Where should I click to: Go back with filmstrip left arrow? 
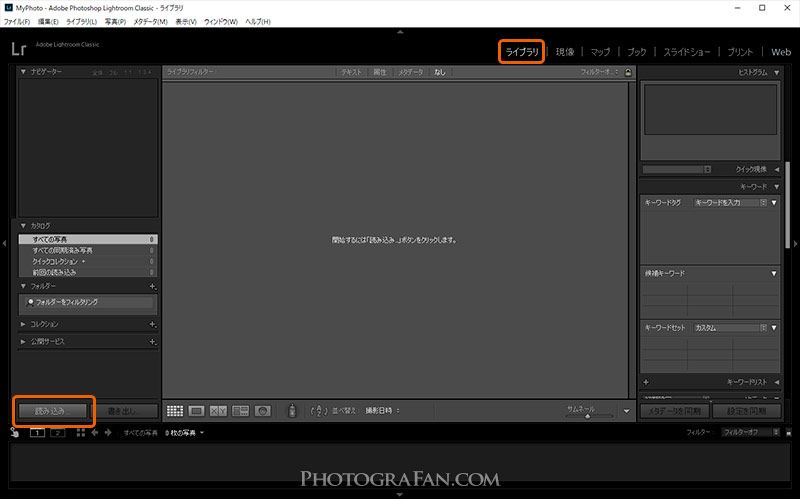click(94, 433)
